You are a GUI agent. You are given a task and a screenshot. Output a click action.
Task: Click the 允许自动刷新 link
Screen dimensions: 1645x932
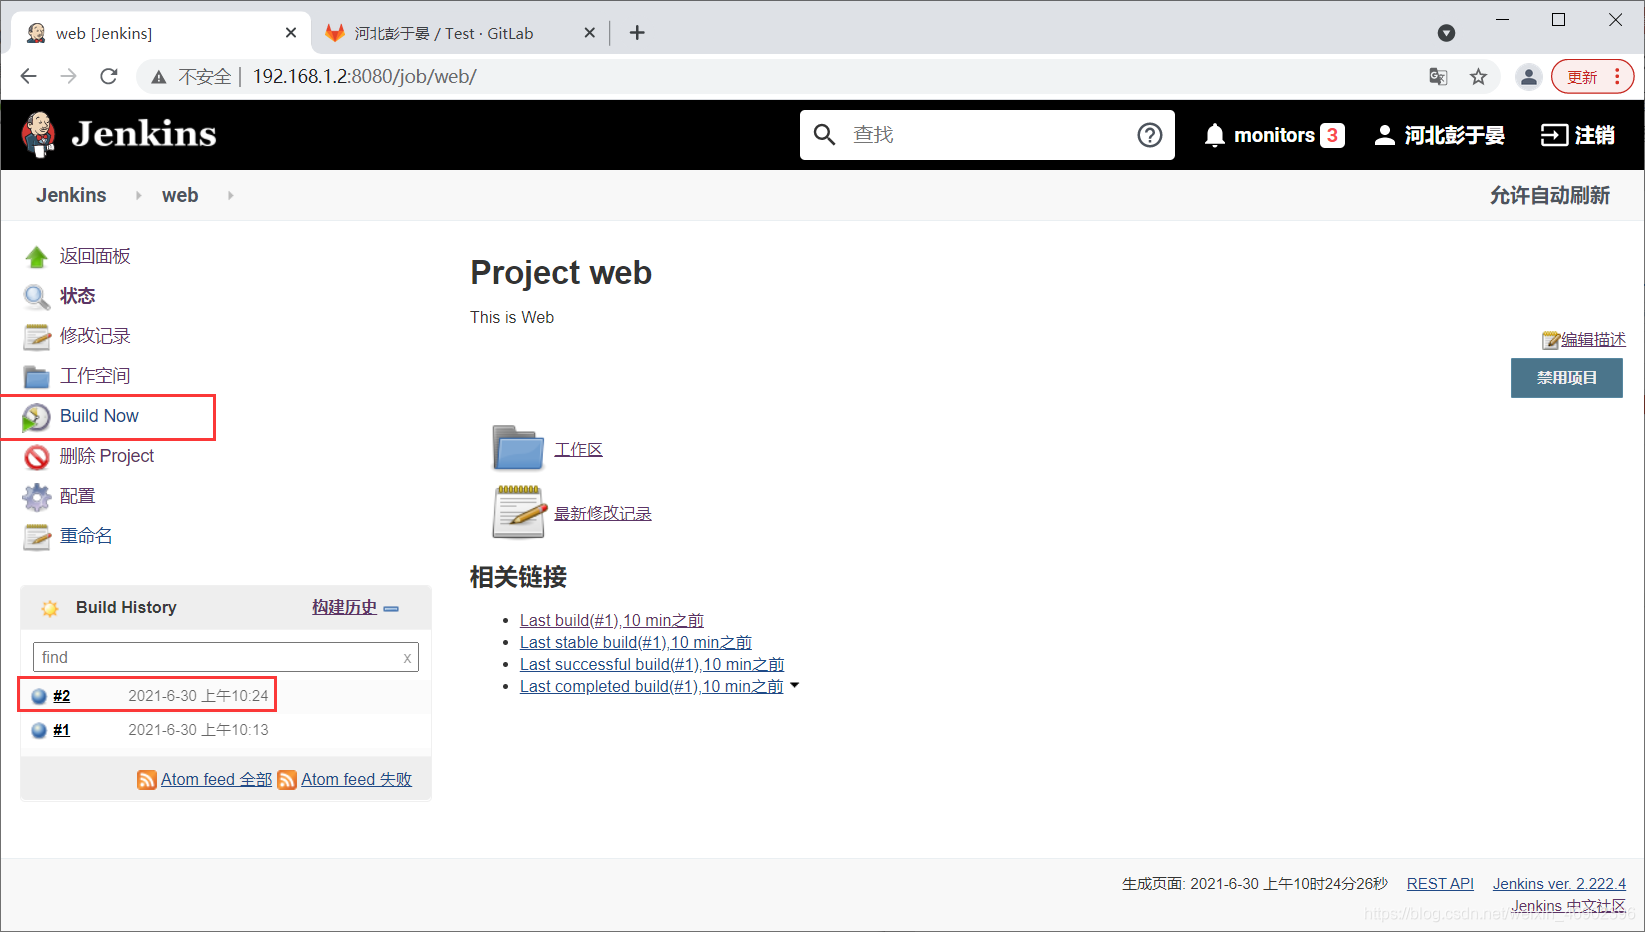tap(1550, 196)
